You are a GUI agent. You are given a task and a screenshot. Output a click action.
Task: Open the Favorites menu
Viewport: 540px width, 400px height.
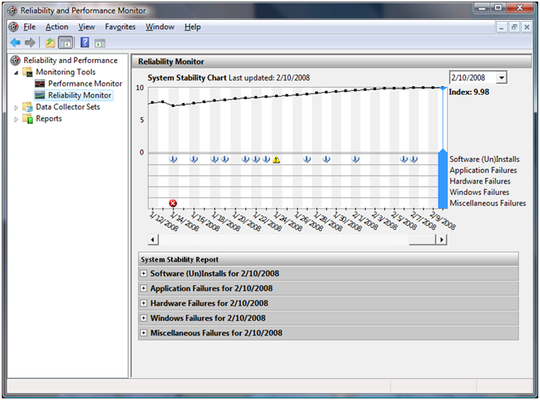click(x=120, y=27)
